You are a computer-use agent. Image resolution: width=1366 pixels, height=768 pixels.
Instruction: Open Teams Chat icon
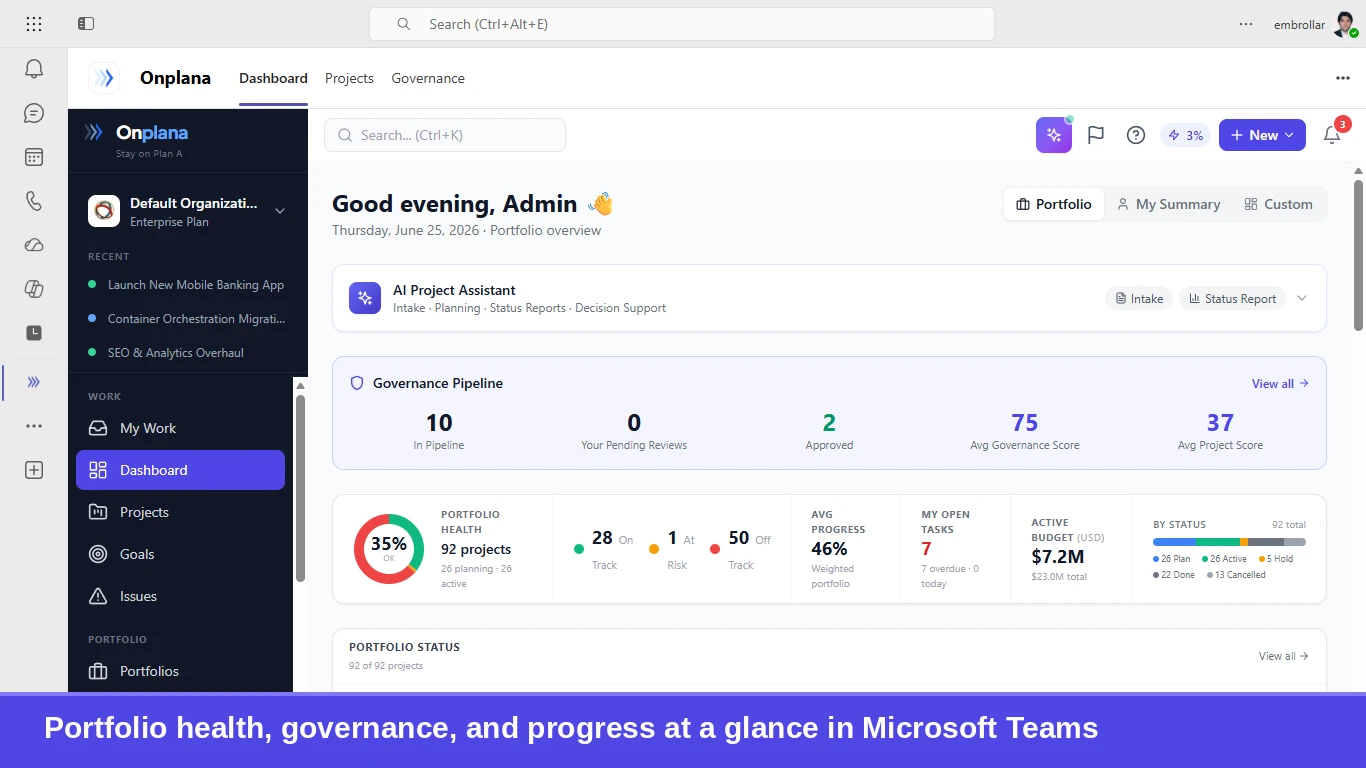point(34,113)
